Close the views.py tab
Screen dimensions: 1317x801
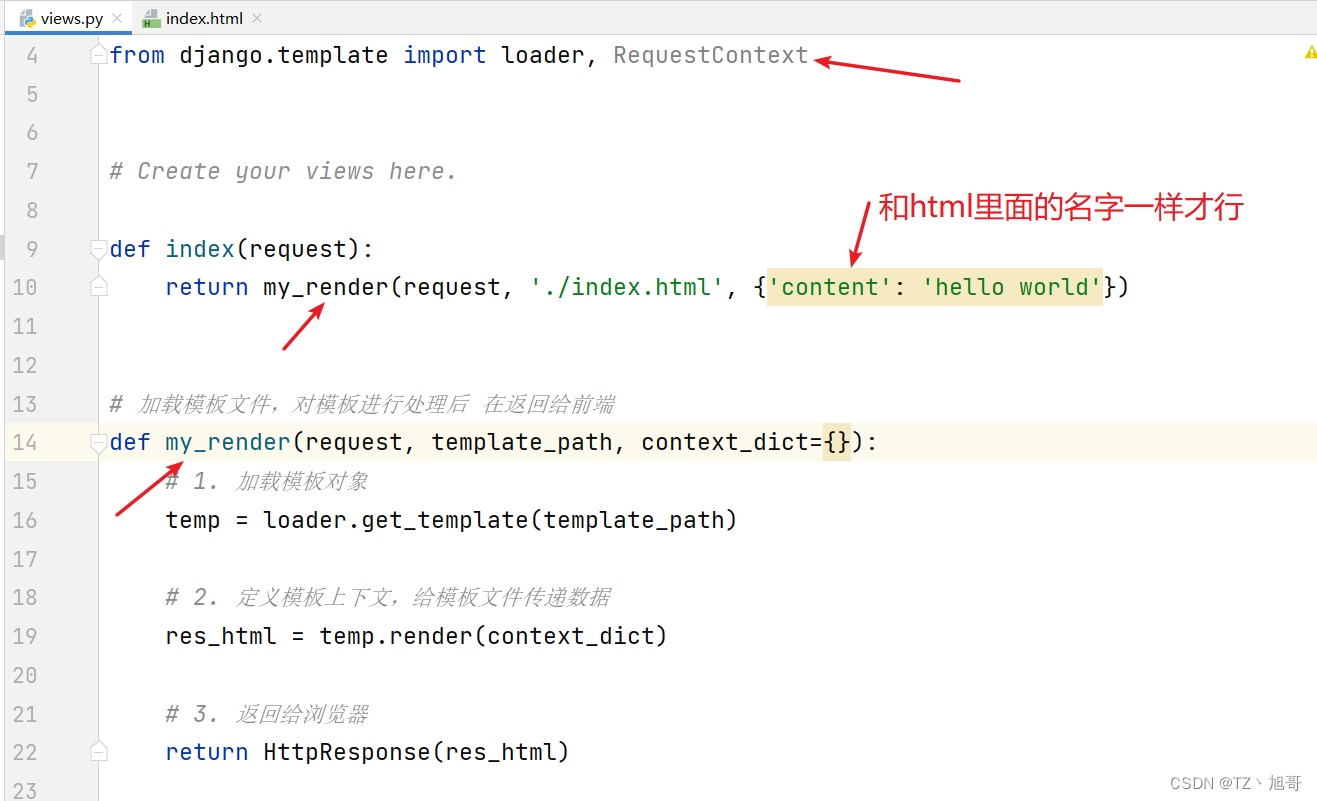point(118,19)
